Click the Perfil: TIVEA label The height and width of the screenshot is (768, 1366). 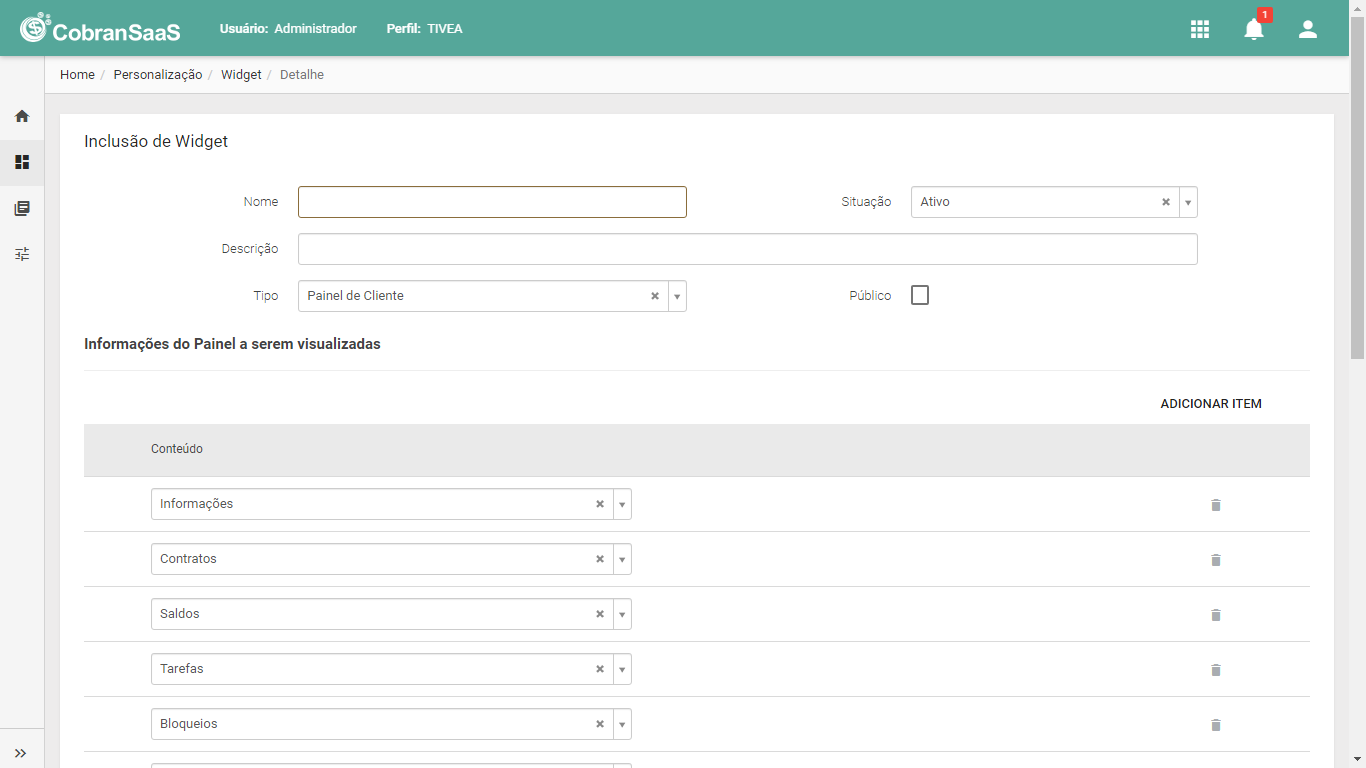(425, 29)
